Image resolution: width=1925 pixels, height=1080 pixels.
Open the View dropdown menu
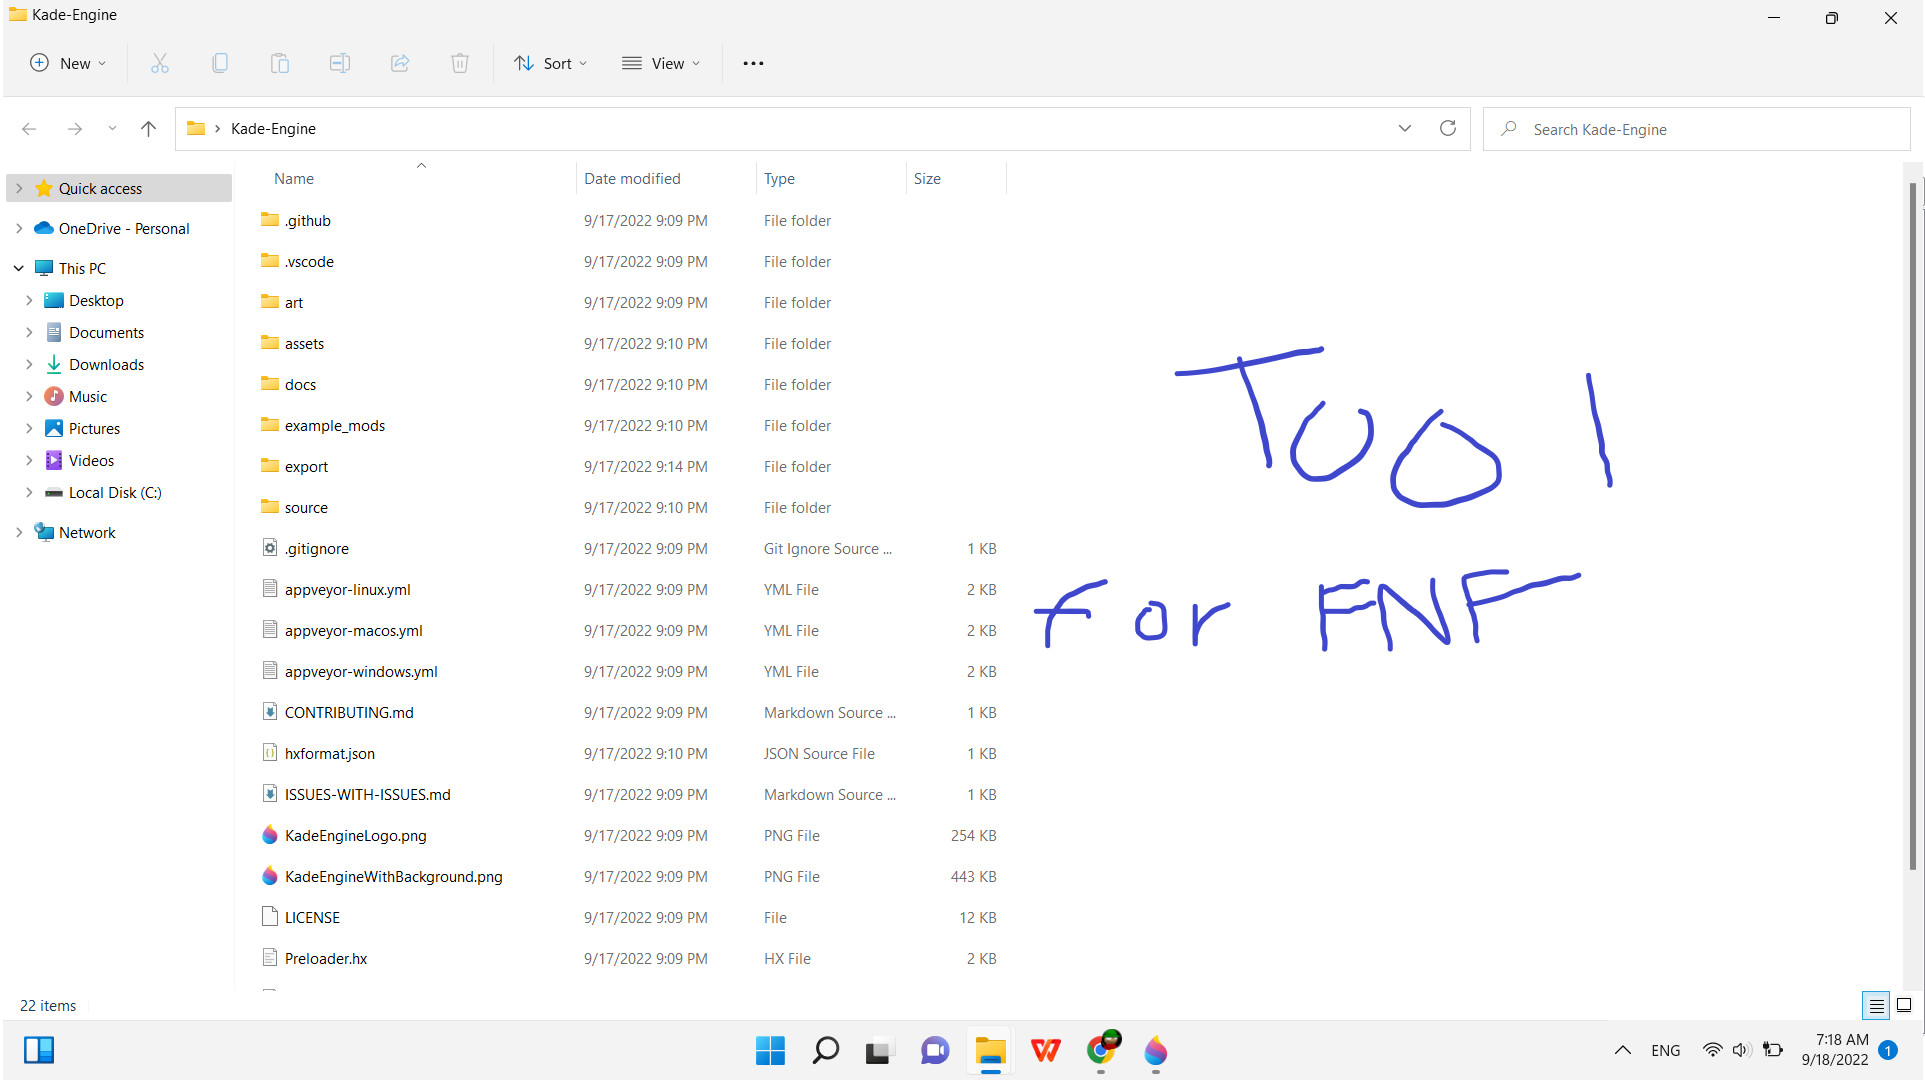tap(660, 62)
